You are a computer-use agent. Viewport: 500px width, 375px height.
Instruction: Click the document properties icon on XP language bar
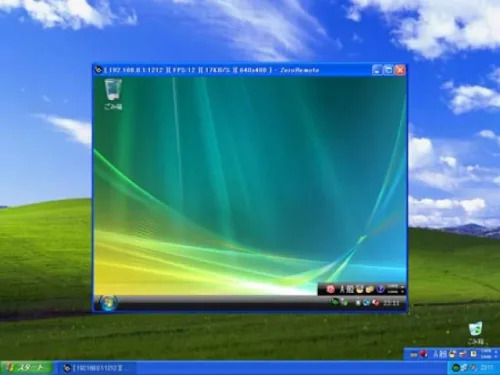[x=473, y=354]
